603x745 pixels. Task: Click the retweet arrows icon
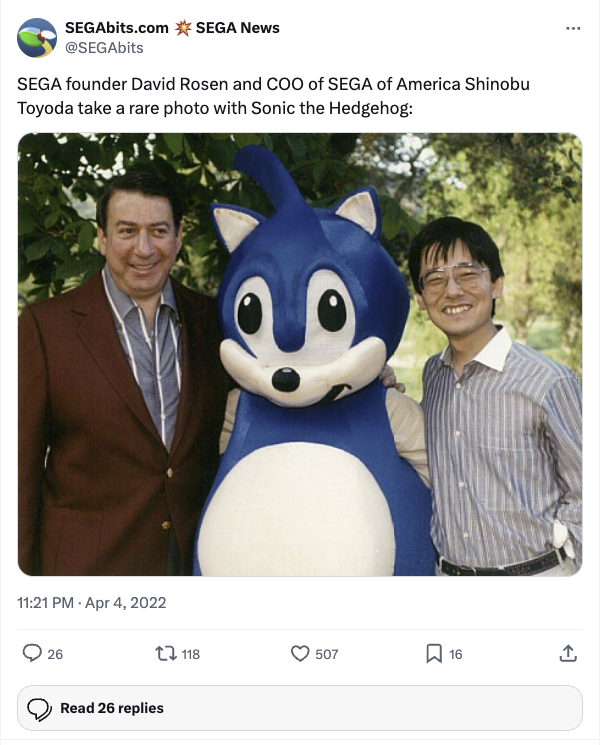pos(166,654)
